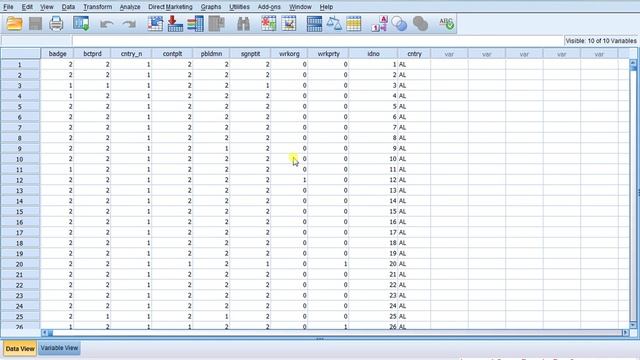Open Split File from the toolbar
640x360 pixels.
314,24
